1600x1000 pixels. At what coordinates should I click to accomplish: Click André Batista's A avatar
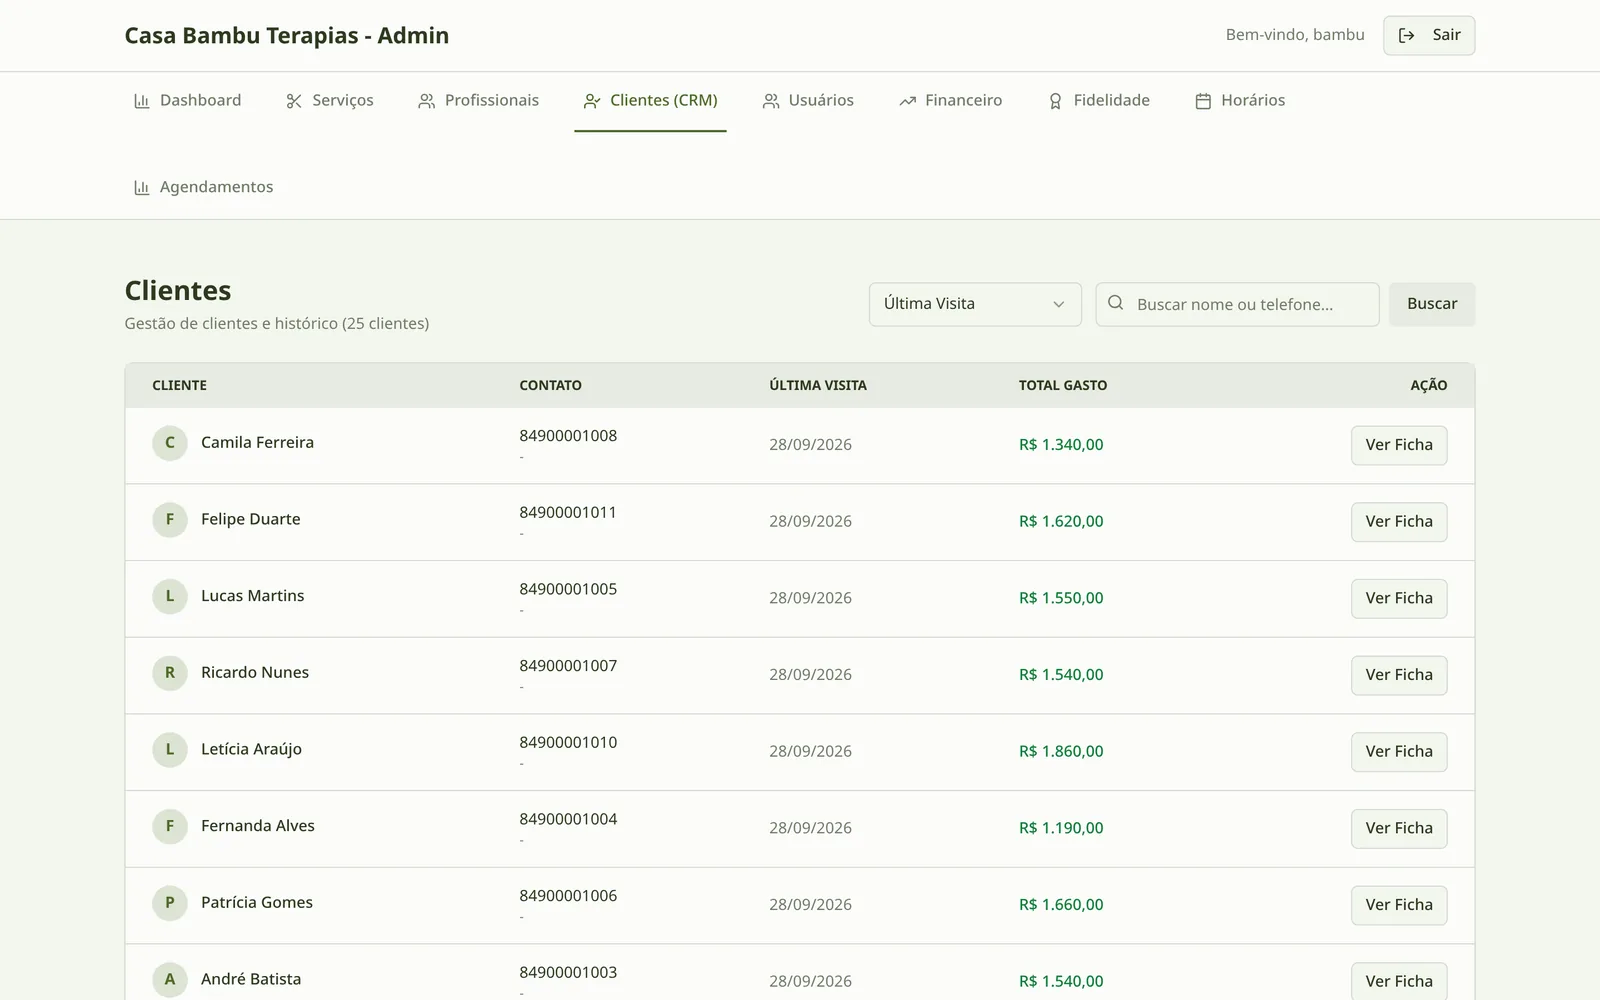[x=170, y=980]
